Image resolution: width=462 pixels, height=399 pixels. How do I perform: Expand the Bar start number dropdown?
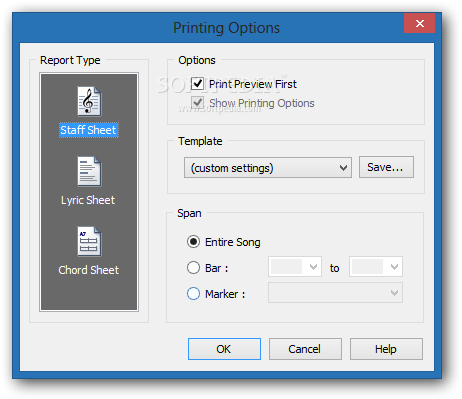click(x=295, y=267)
